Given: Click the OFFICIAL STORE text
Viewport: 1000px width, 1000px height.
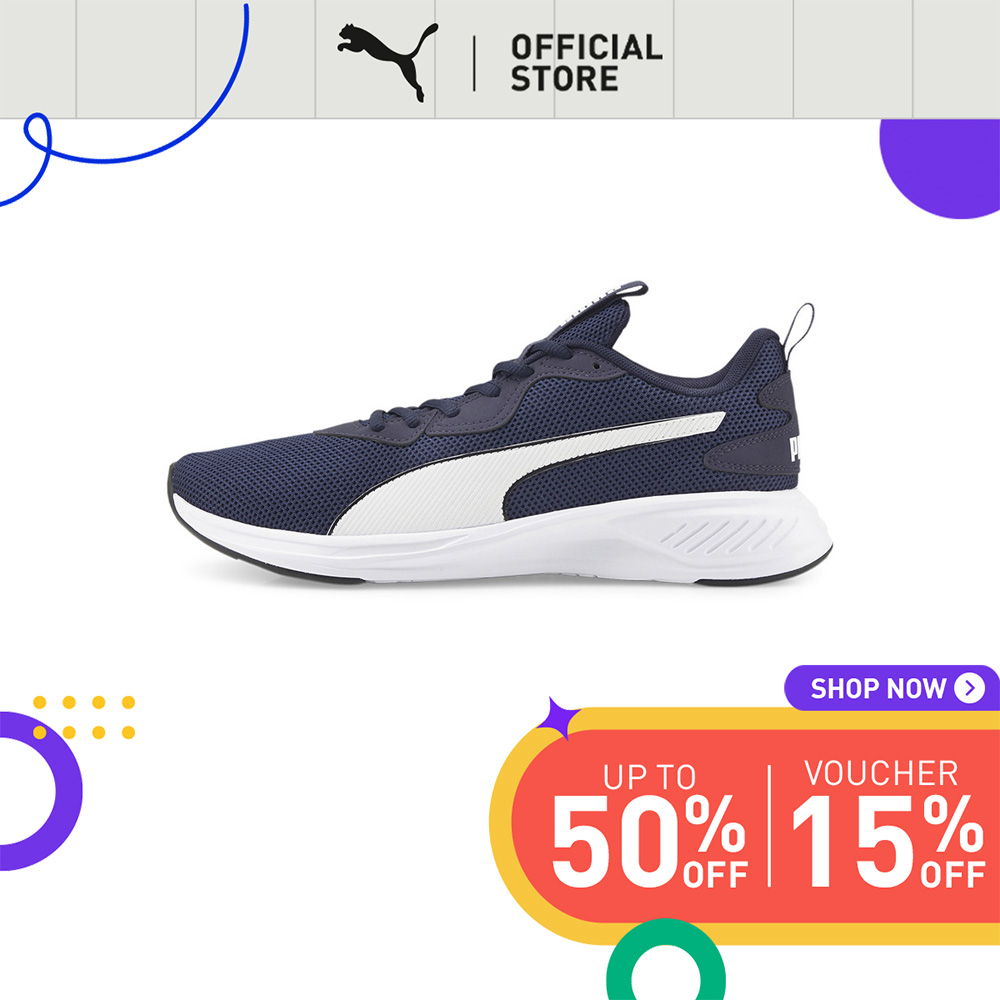Looking at the screenshot, I should click(586, 63).
